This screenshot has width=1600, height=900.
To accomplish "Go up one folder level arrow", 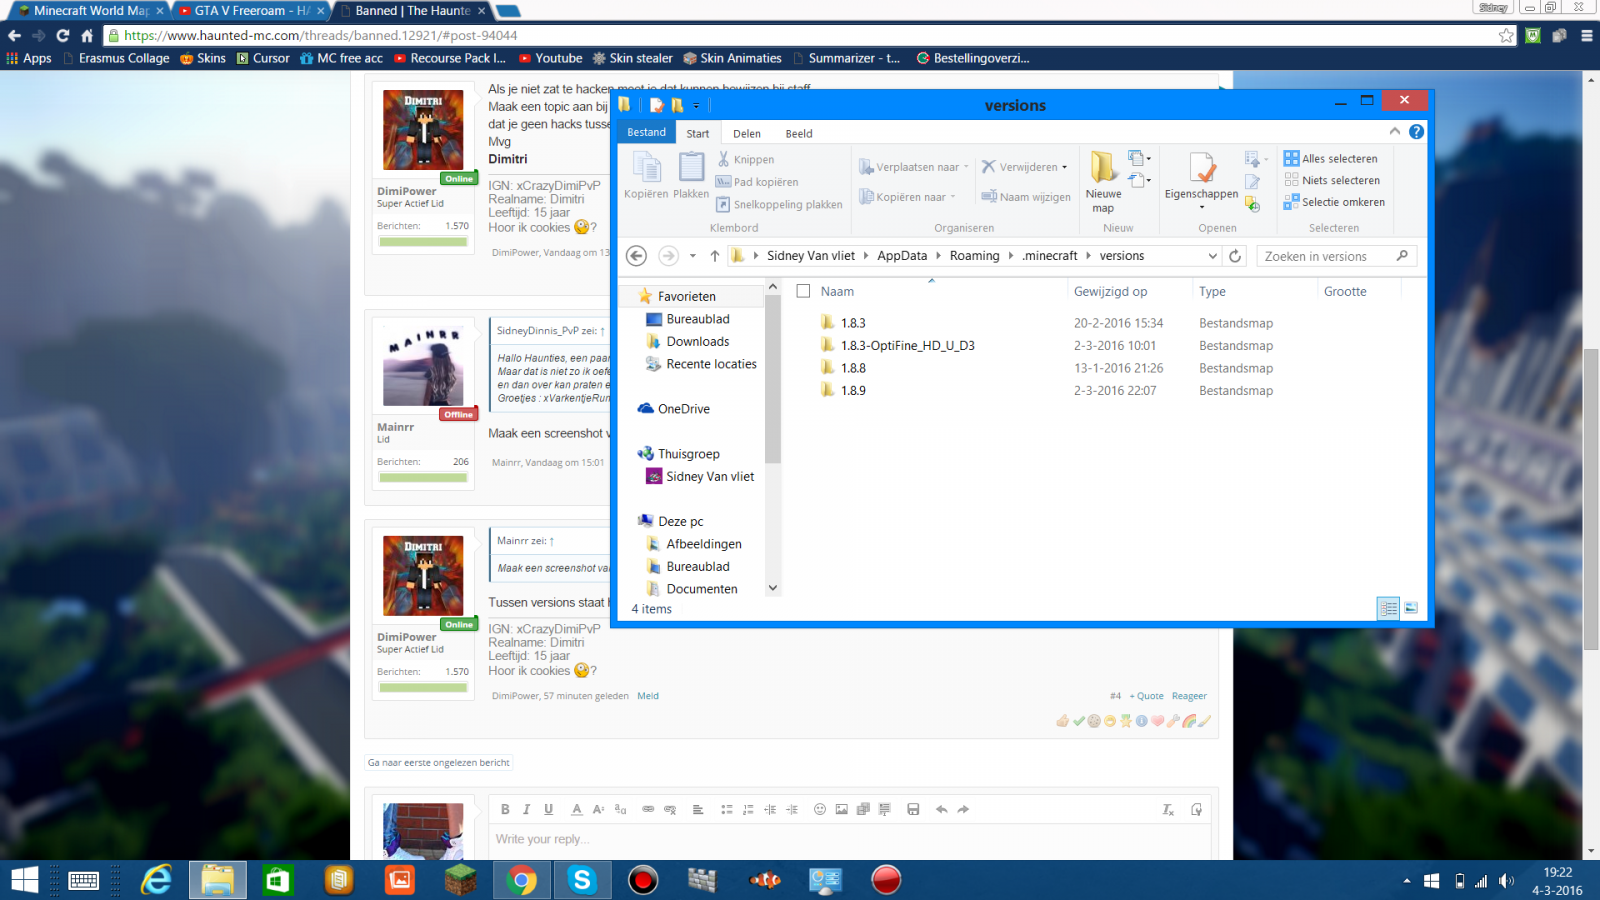I will click(x=715, y=256).
